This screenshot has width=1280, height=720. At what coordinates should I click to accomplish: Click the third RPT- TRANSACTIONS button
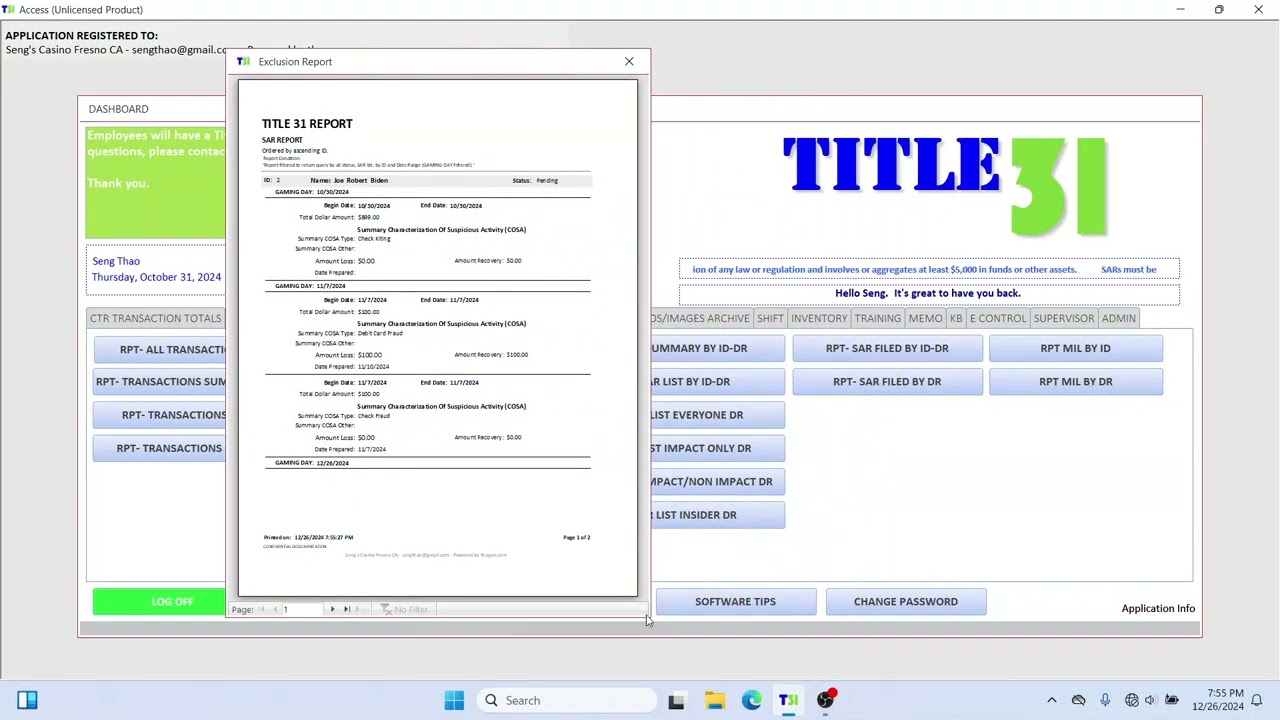[160, 415]
